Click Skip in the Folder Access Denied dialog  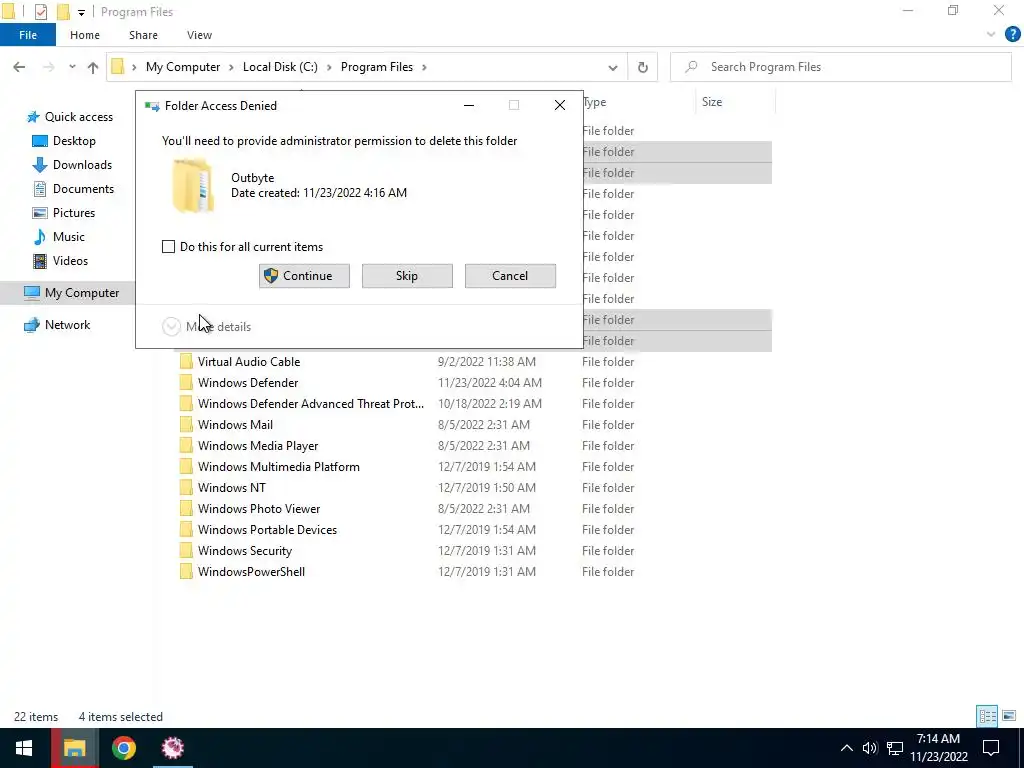point(407,276)
